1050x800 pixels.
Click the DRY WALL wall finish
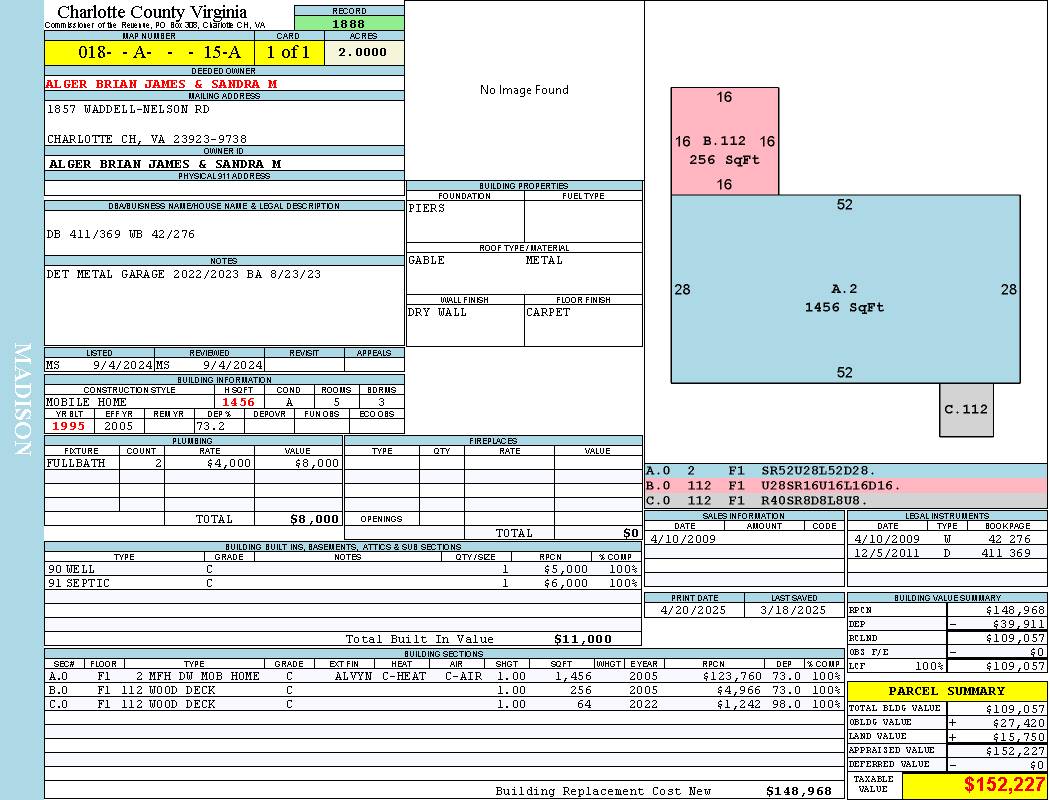coord(437,313)
